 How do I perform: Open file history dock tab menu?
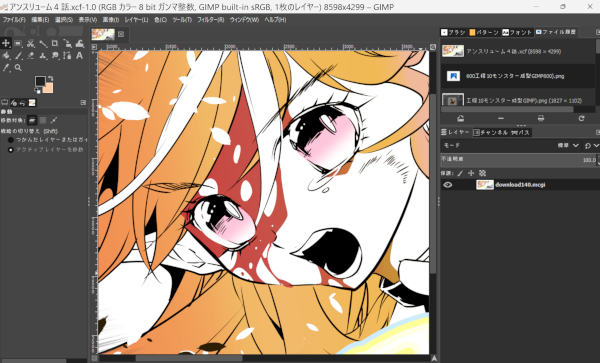[x=598, y=33]
